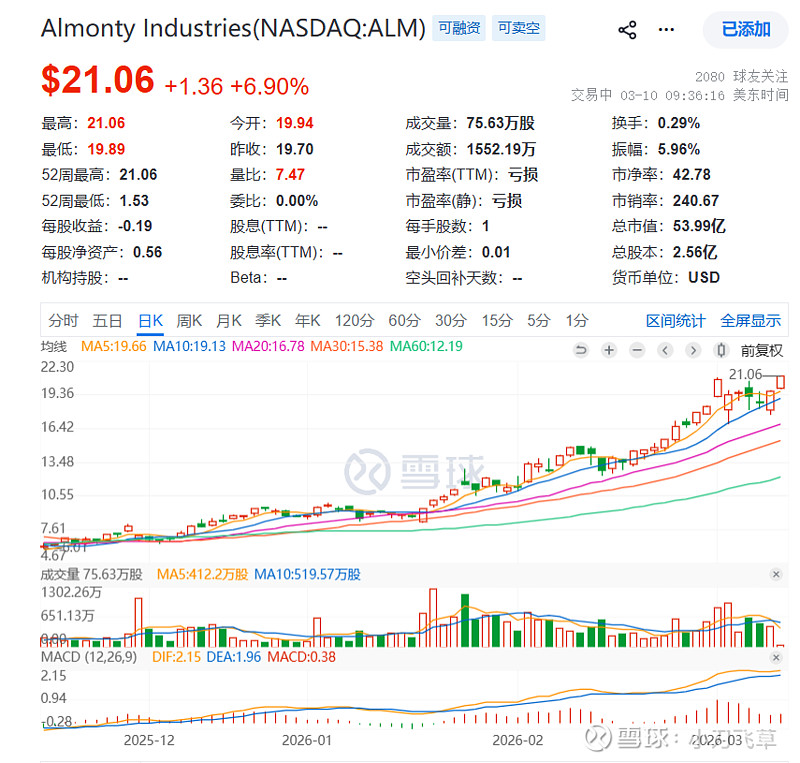Click the 成交额 1552.19万 value
The width and height of the screenshot is (800, 763).
coord(501,149)
